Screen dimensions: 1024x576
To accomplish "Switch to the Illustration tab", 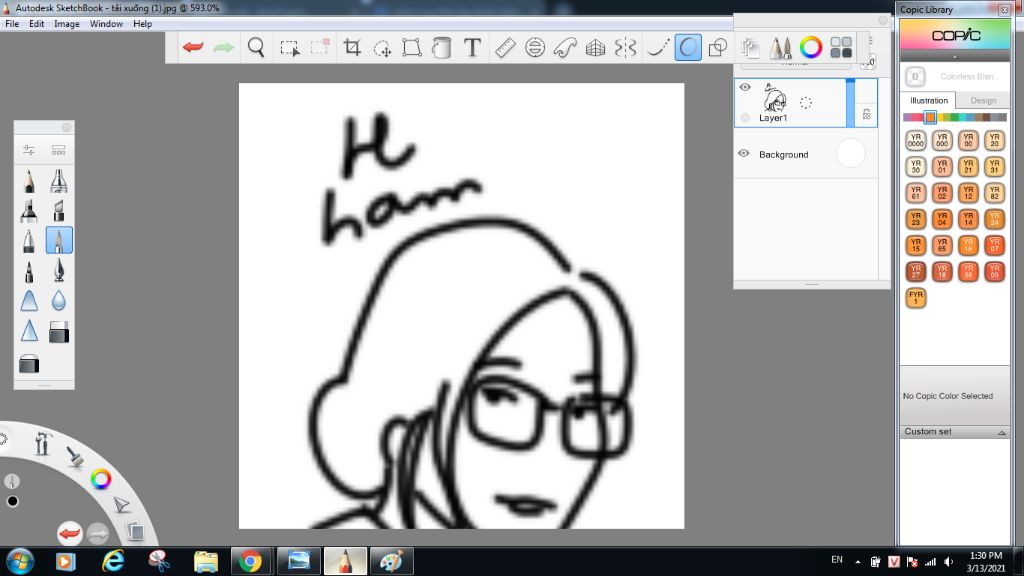I will [929, 101].
